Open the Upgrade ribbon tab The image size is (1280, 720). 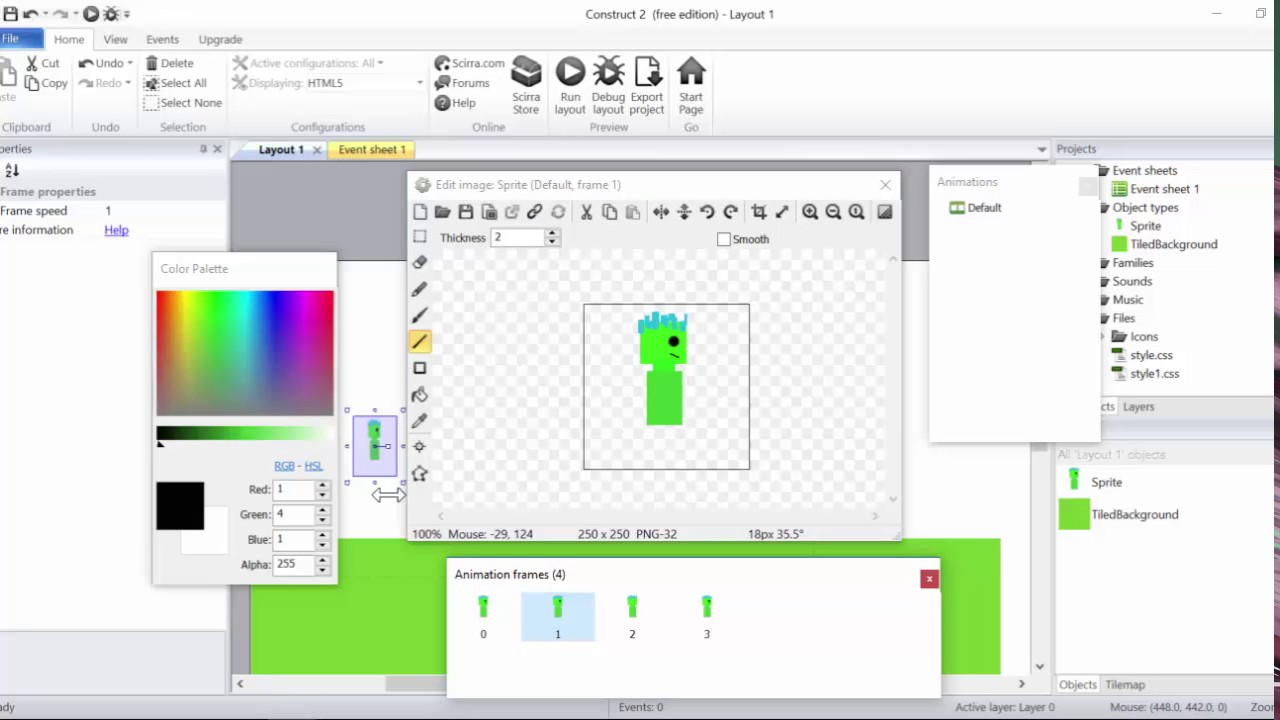pyautogui.click(x=220, y=40)
